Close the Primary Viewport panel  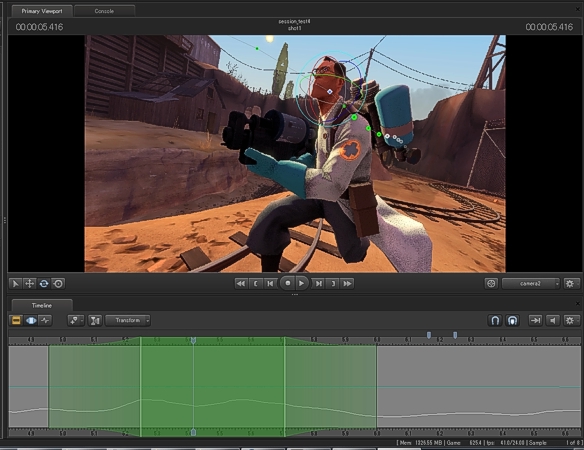click(578, 10)
